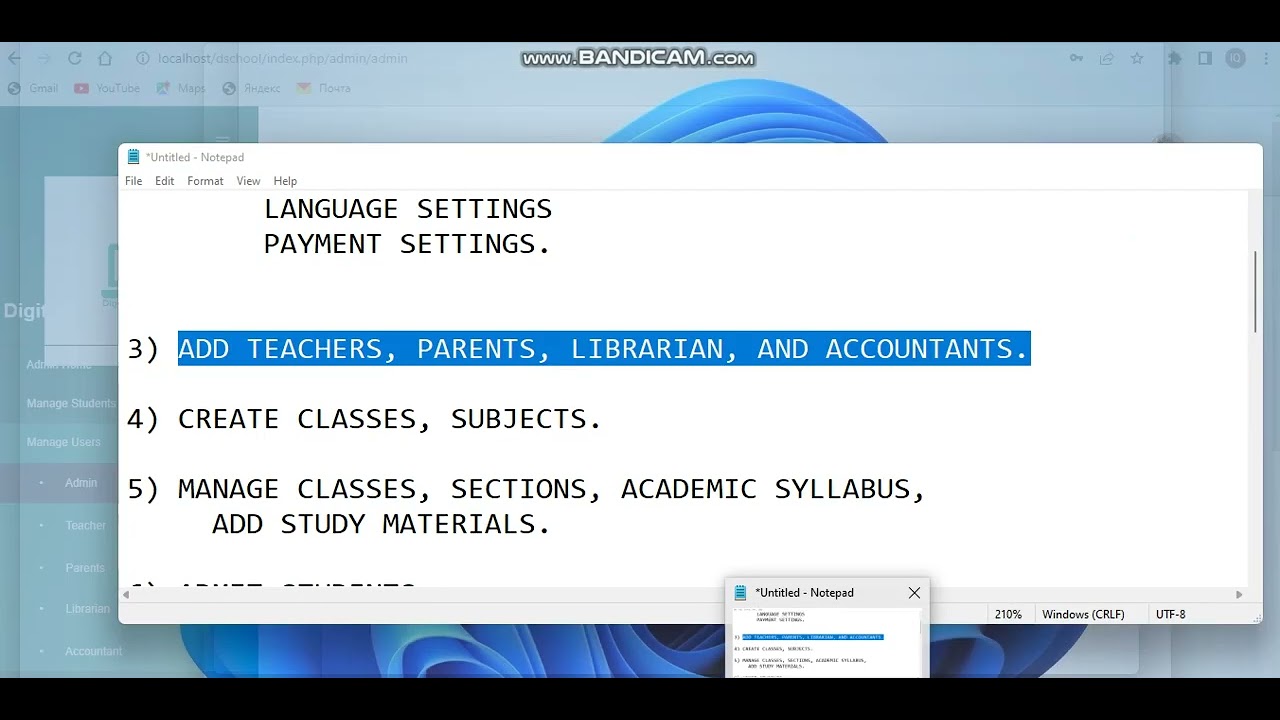Open the Help menu in Notepad
The width and height of the screenshot is (1280, 720).
tap(285, 181)
